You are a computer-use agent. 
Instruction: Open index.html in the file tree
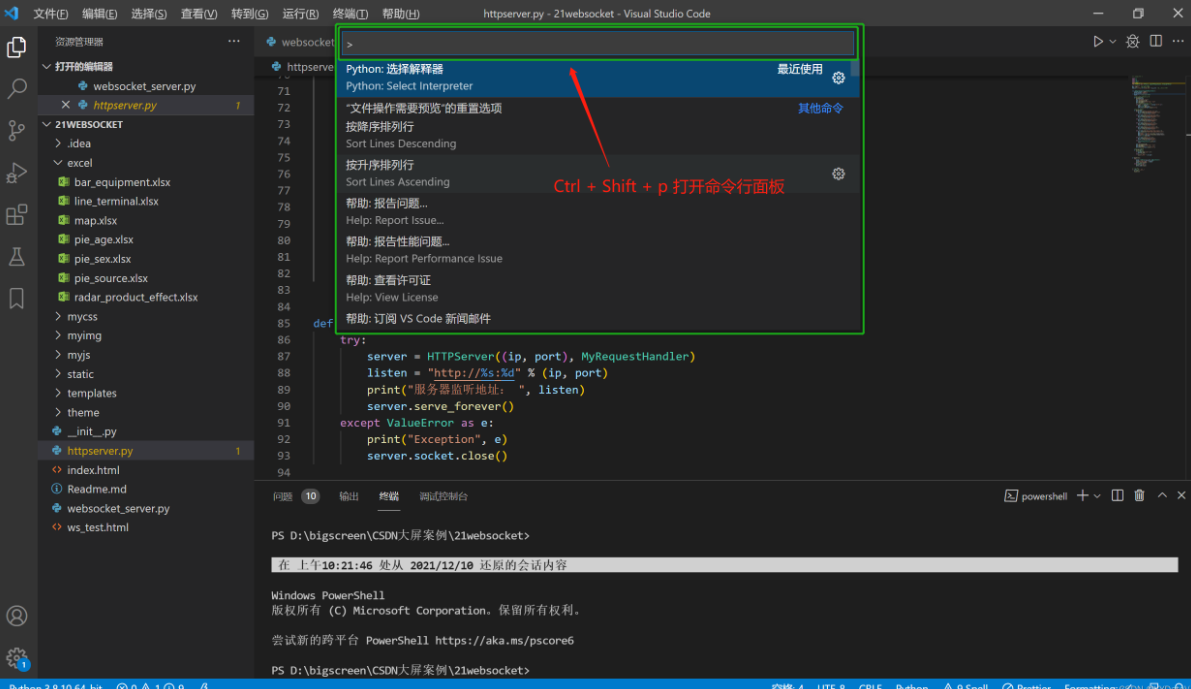point(93,469)
